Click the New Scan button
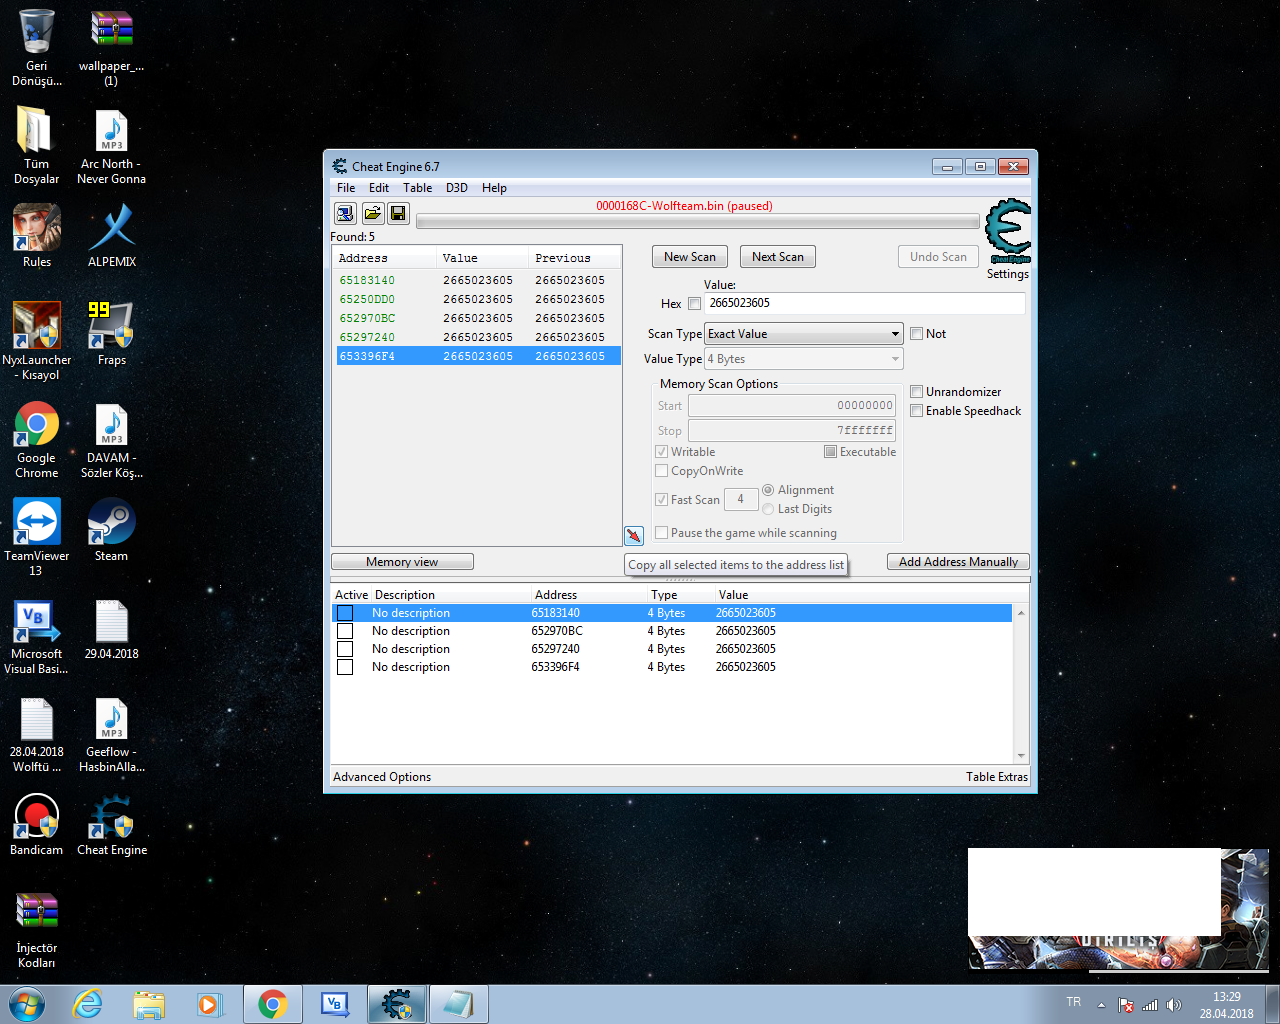 tap(690, 257)
